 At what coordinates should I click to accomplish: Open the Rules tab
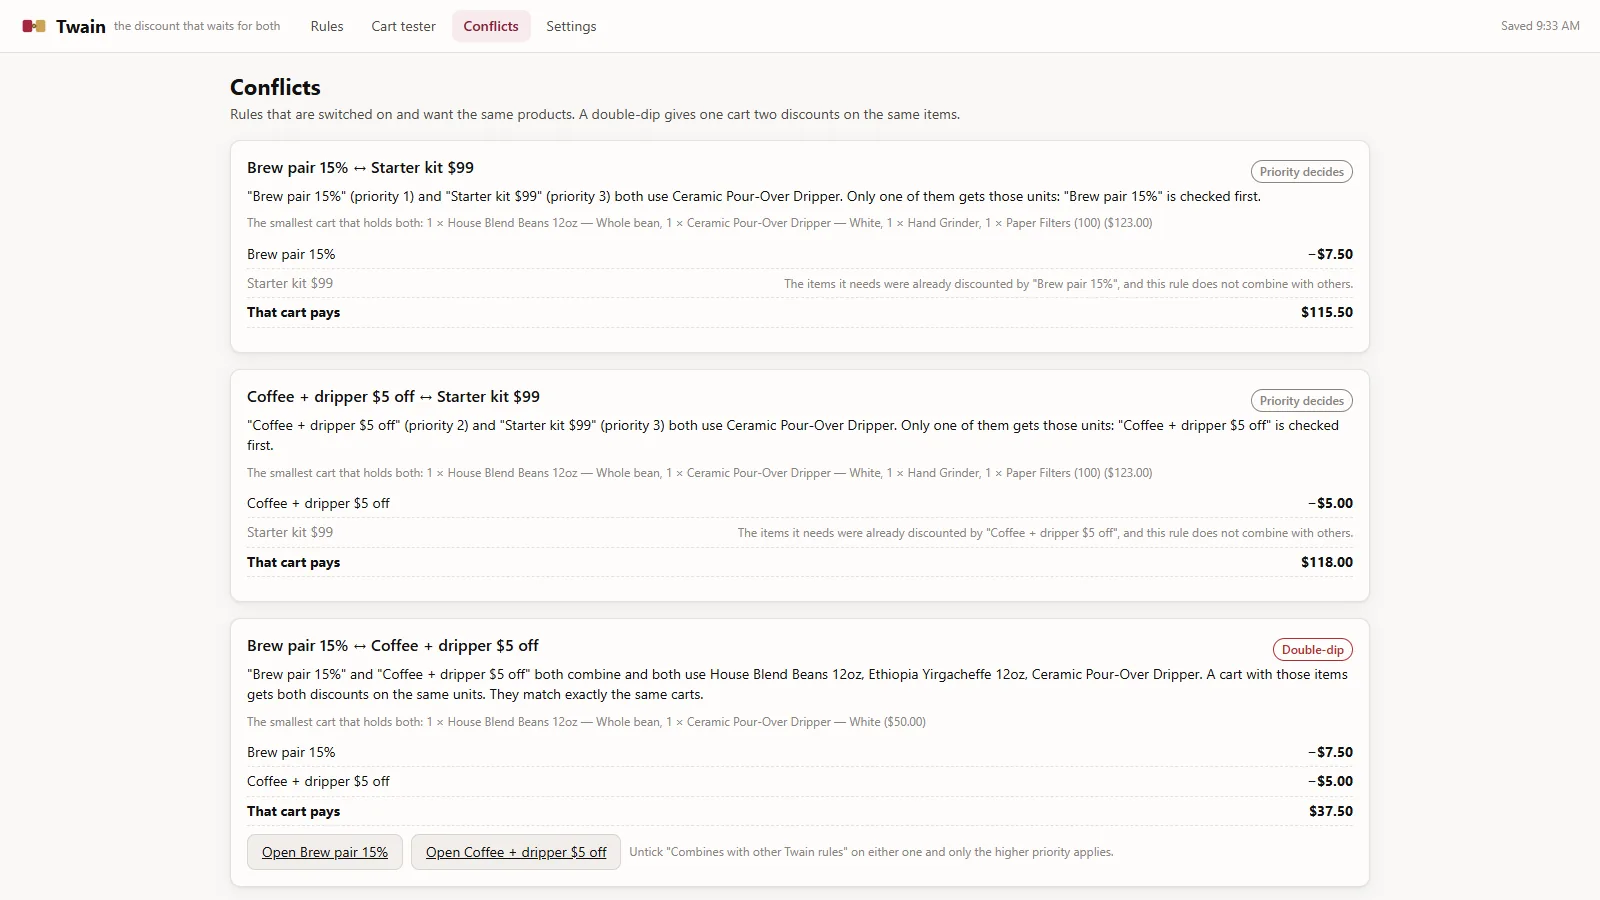click(x=327, y=26)
